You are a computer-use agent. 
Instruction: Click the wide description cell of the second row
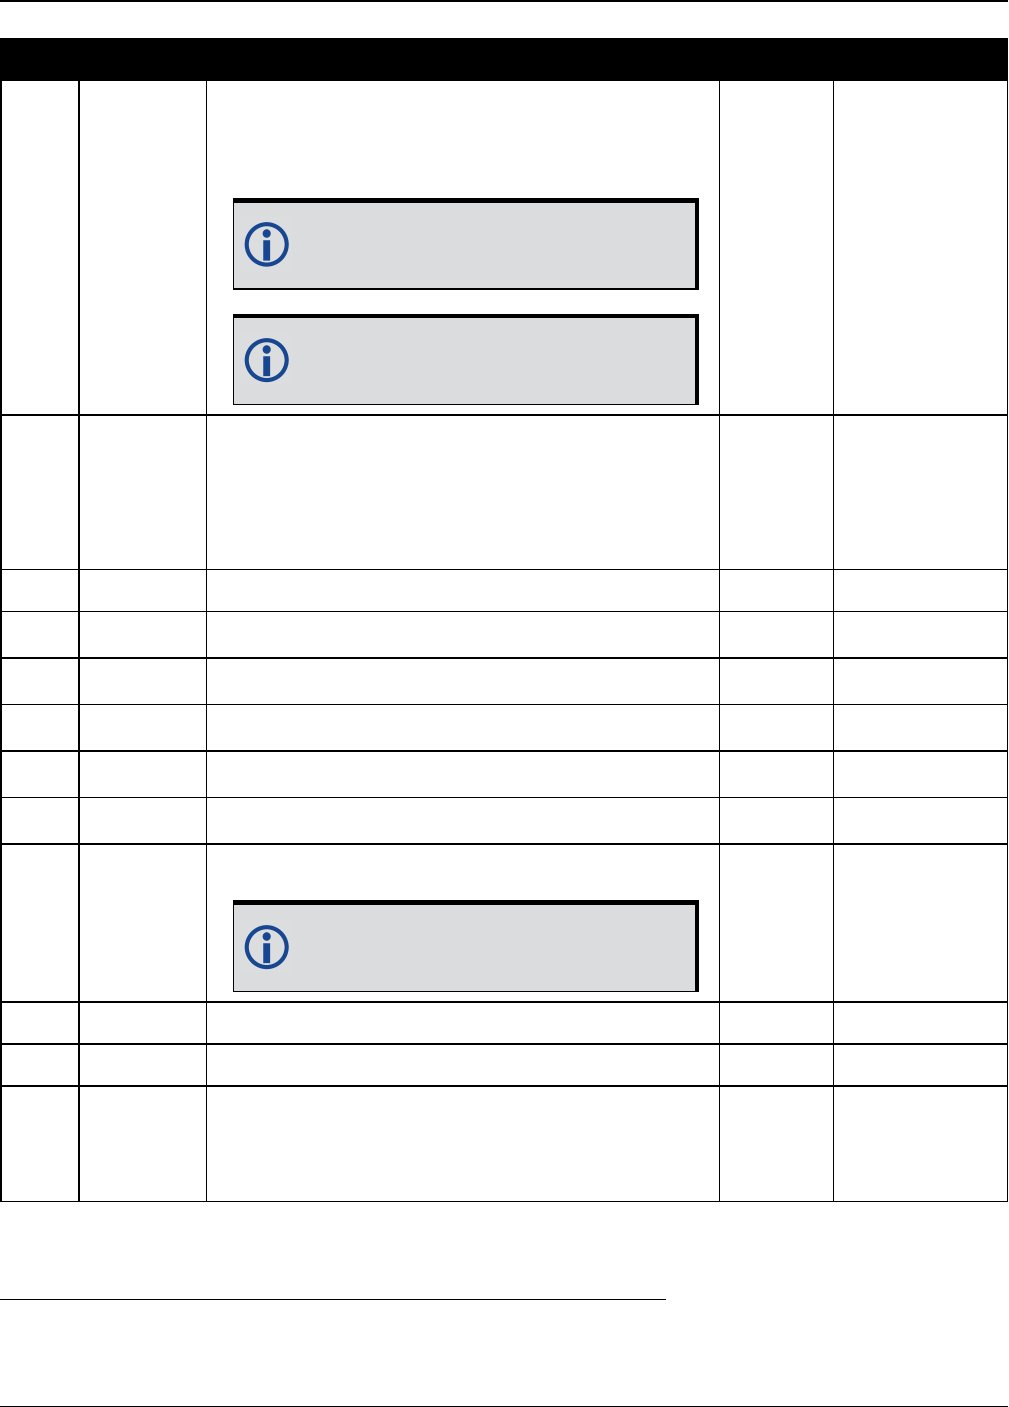463,492
